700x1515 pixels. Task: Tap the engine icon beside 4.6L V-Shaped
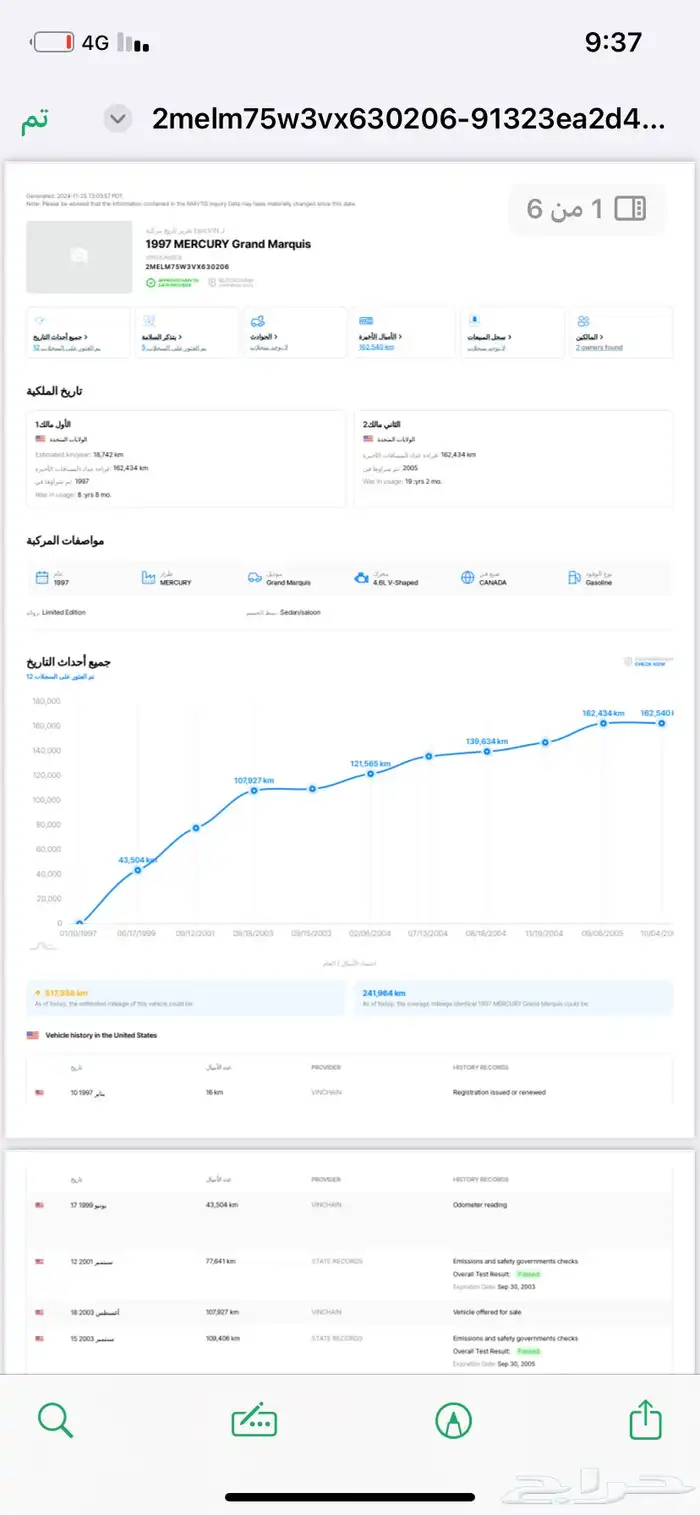[361, 577]
